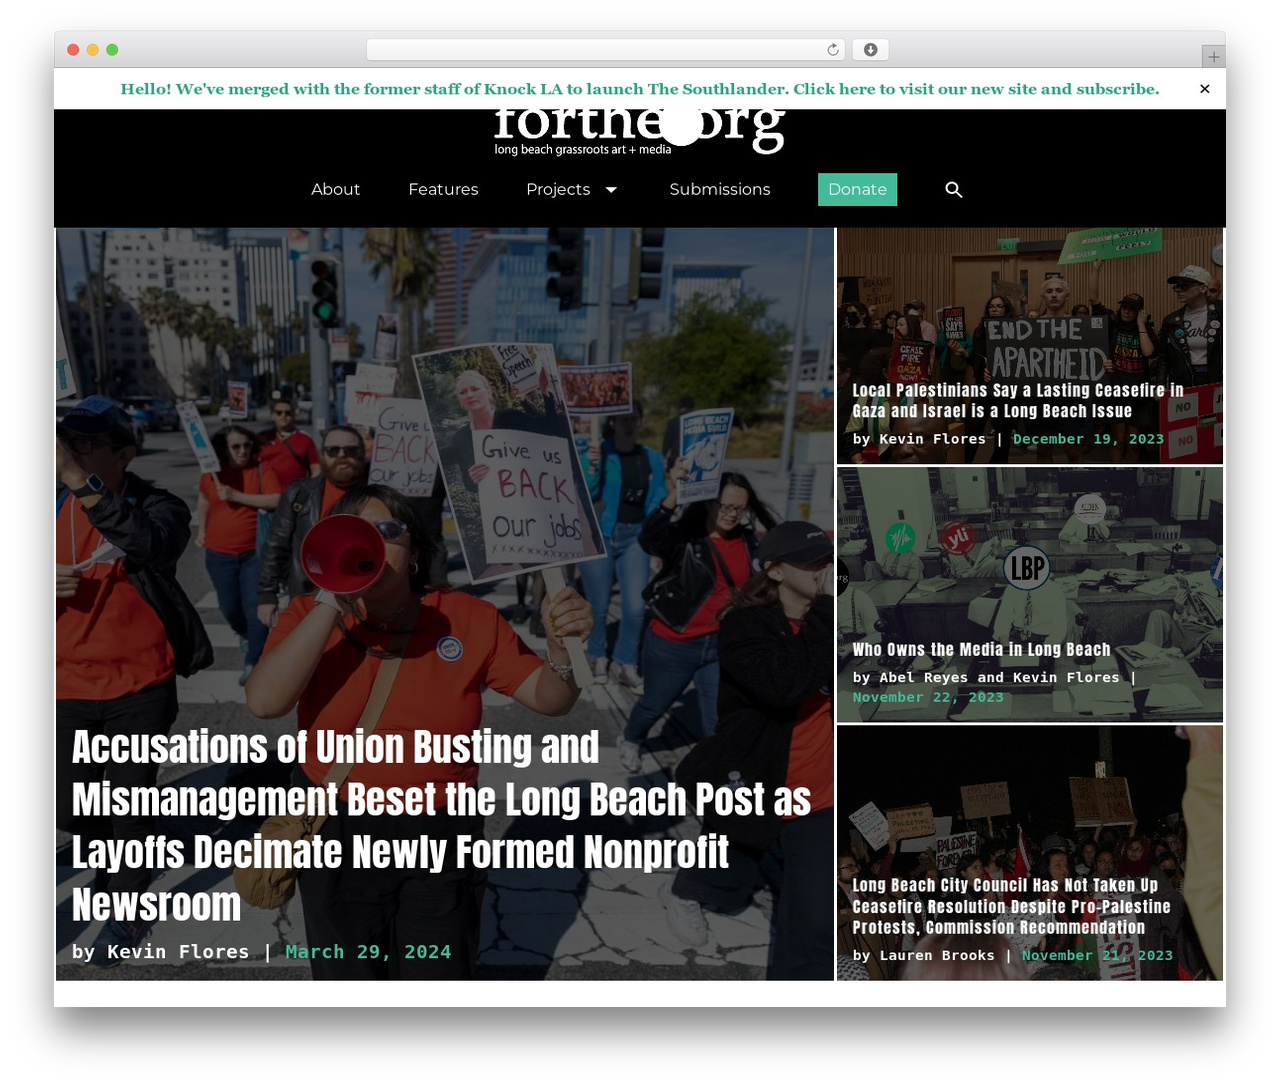Dismiss the Southlander merger announcement banner

(1205, 89)
